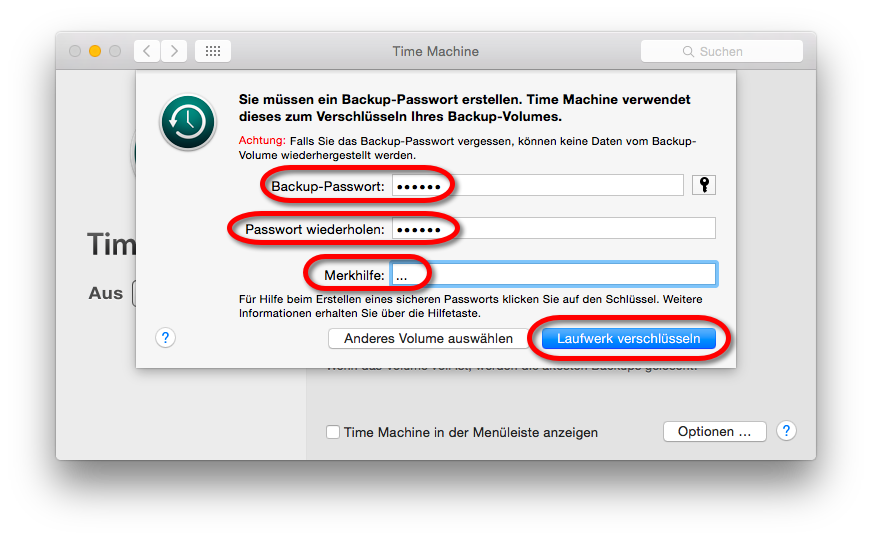
Task: Click the bold heading about Backup-Passwort erstellen
Action: coord(464,108)
